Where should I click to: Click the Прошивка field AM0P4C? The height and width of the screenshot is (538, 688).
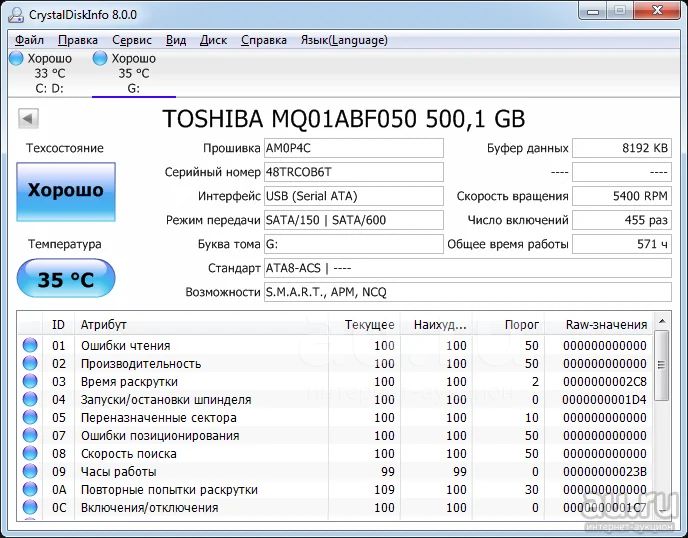tap(354, 148)
